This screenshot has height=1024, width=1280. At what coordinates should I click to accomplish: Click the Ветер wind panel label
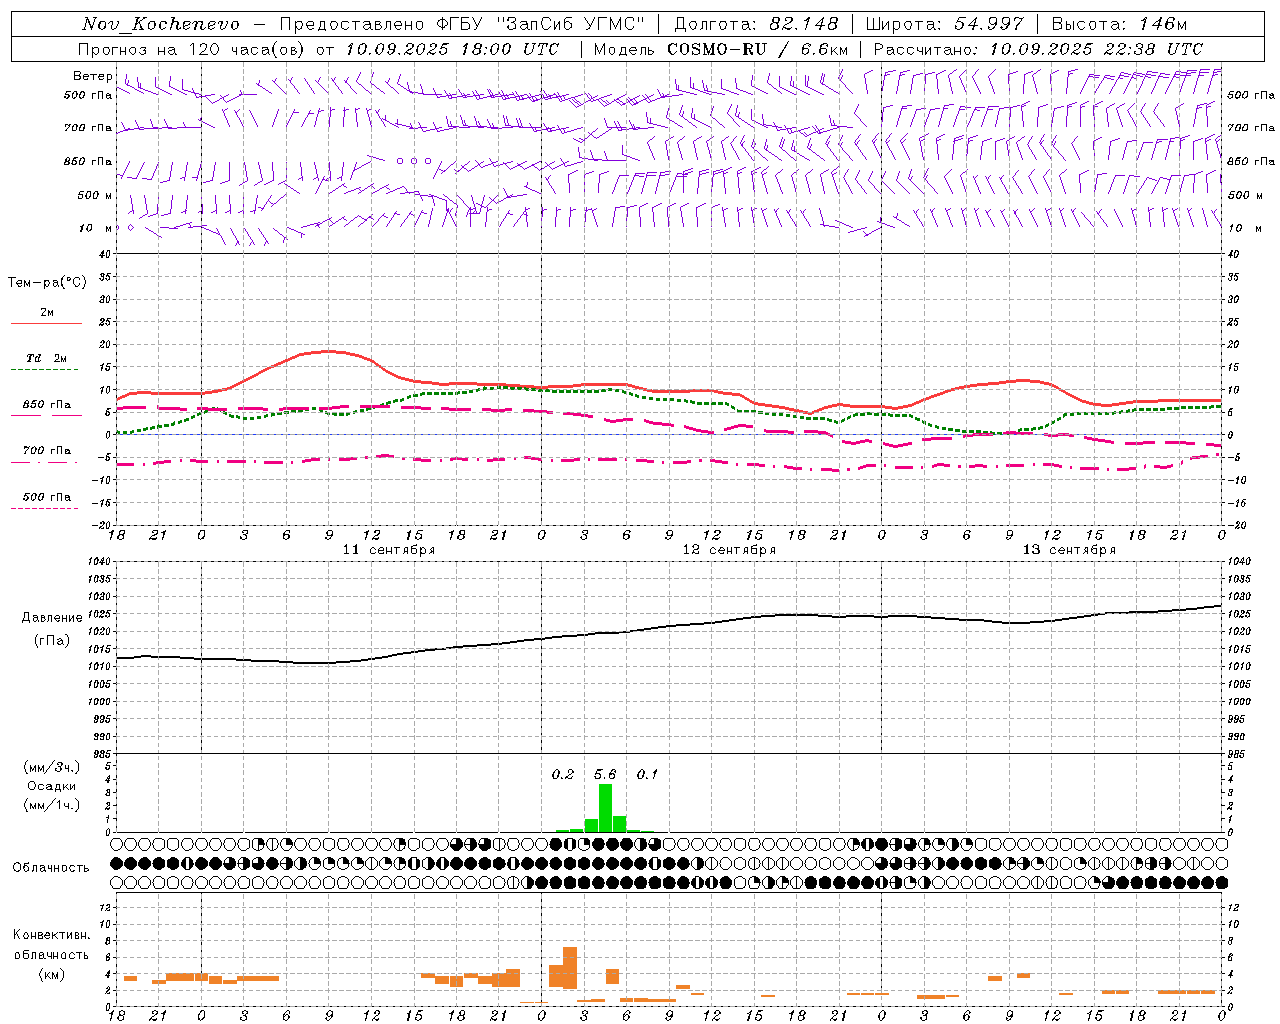coord(92,76)
